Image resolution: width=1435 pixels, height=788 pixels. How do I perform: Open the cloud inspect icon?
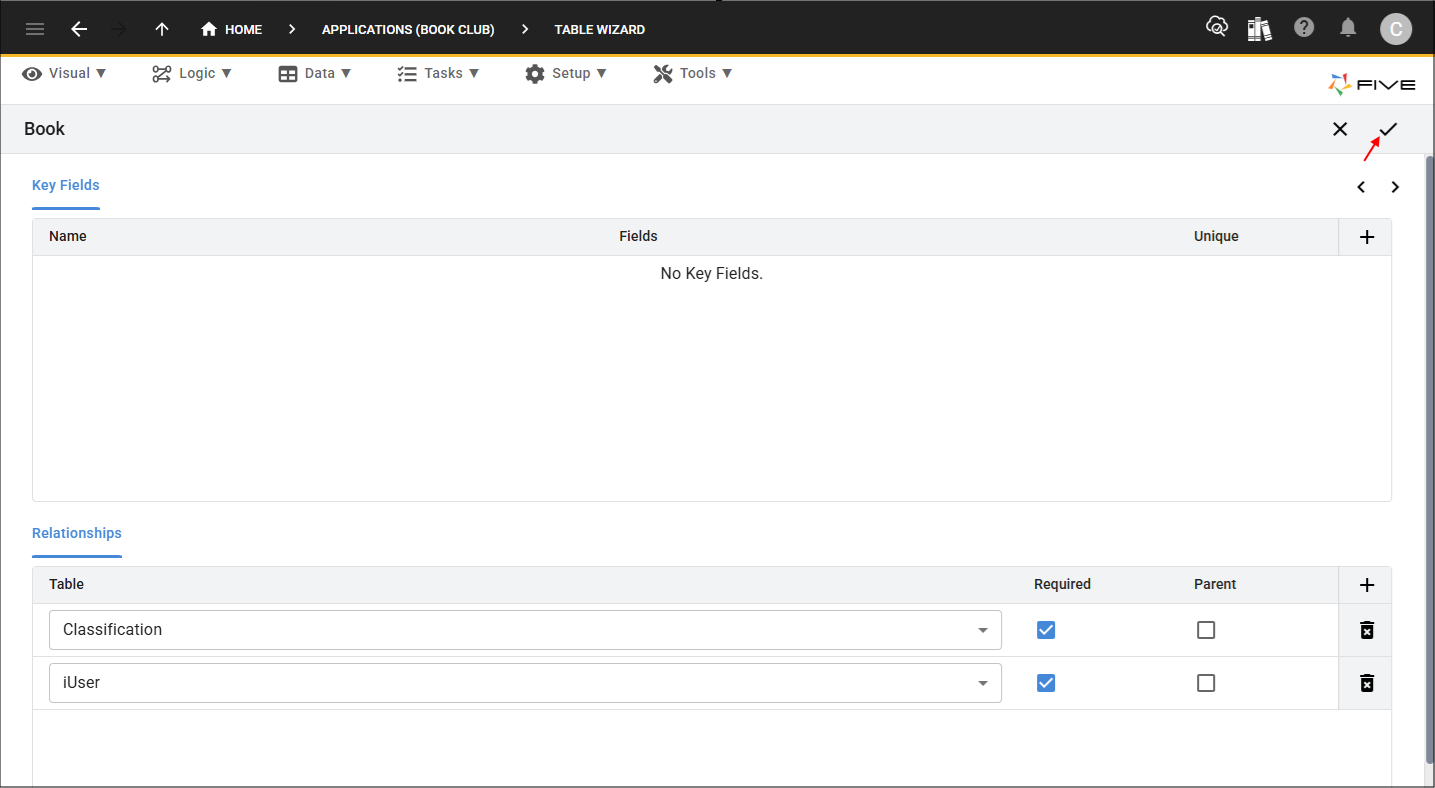pyautogui.click(x=1217, y=27)
